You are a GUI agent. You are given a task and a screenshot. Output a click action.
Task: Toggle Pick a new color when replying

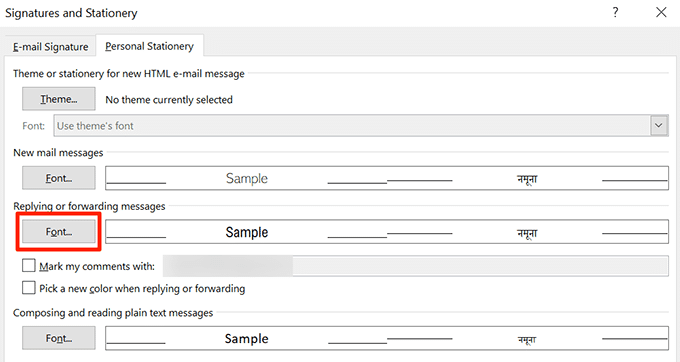tap(29, 287)
